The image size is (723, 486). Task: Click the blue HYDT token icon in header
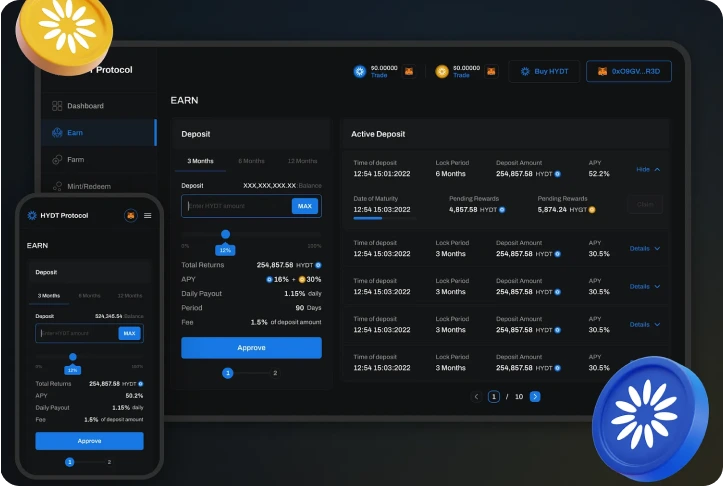click(360, 71)
